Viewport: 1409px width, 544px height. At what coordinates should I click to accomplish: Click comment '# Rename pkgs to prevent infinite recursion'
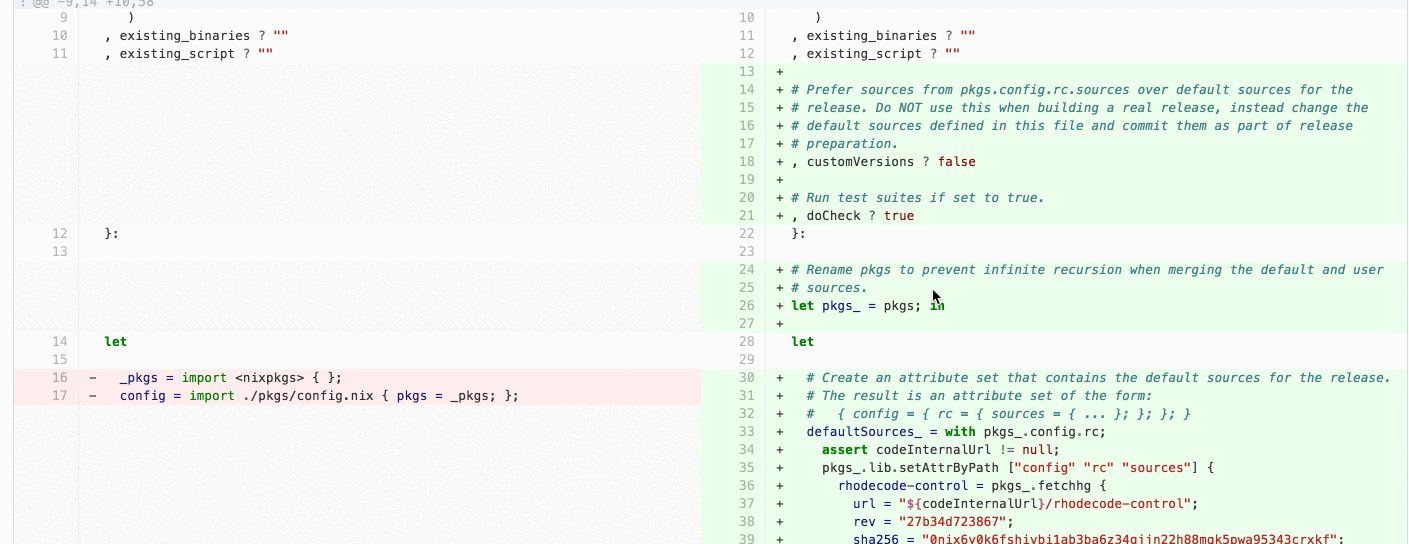1087,270
